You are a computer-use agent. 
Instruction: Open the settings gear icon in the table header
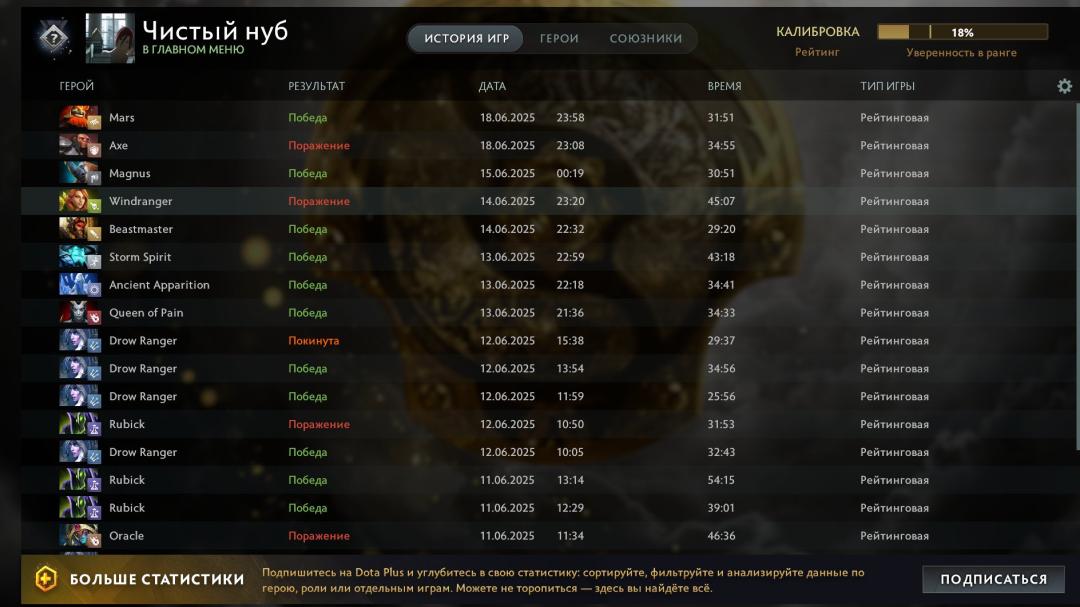[1064, 86]
